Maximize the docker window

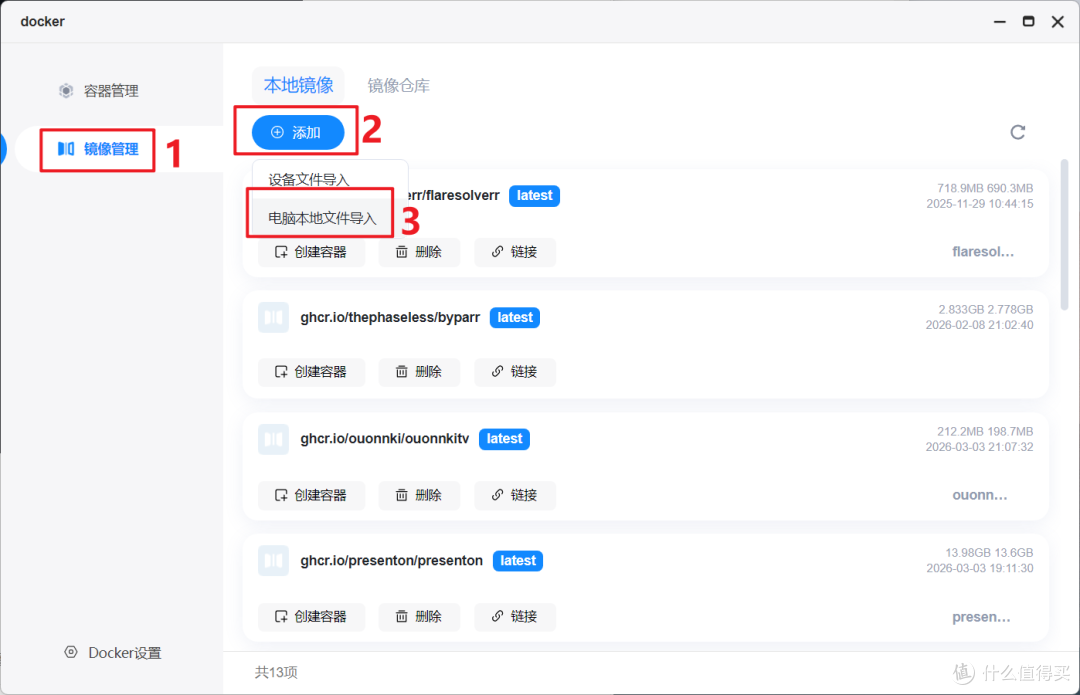pyautogui.click(x=1028, y=21)
